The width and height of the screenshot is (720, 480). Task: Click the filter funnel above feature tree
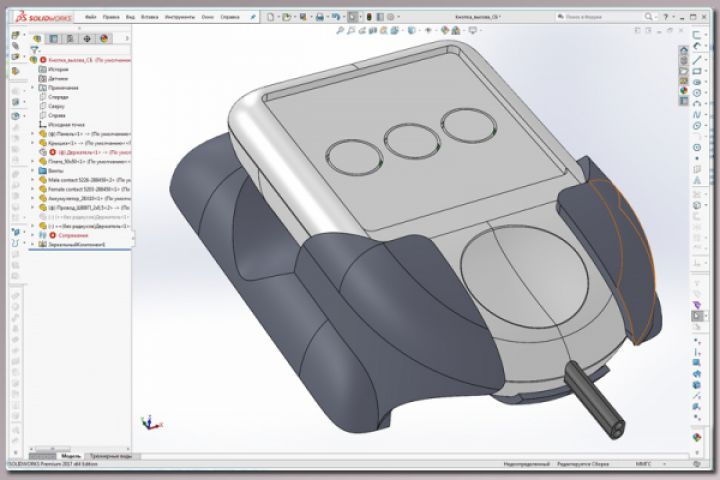click(34, 50)
